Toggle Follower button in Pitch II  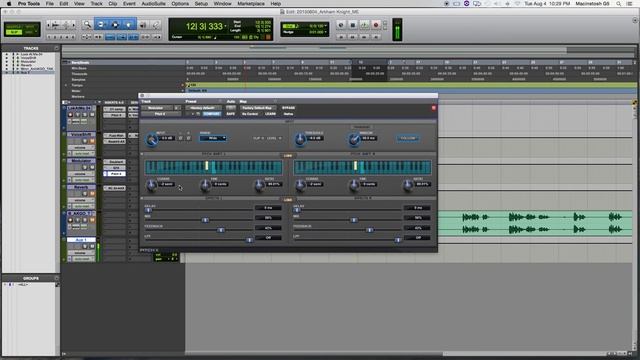click(407, 138)
